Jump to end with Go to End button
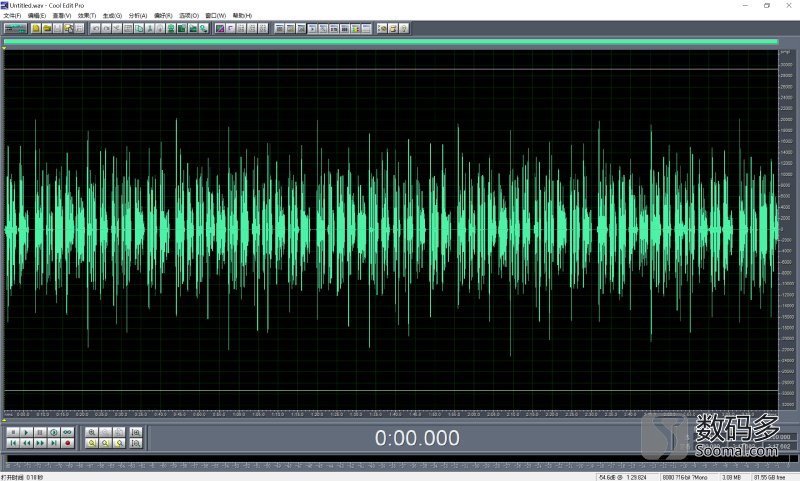Screen dimensions: 800x481 coord(54,443)
